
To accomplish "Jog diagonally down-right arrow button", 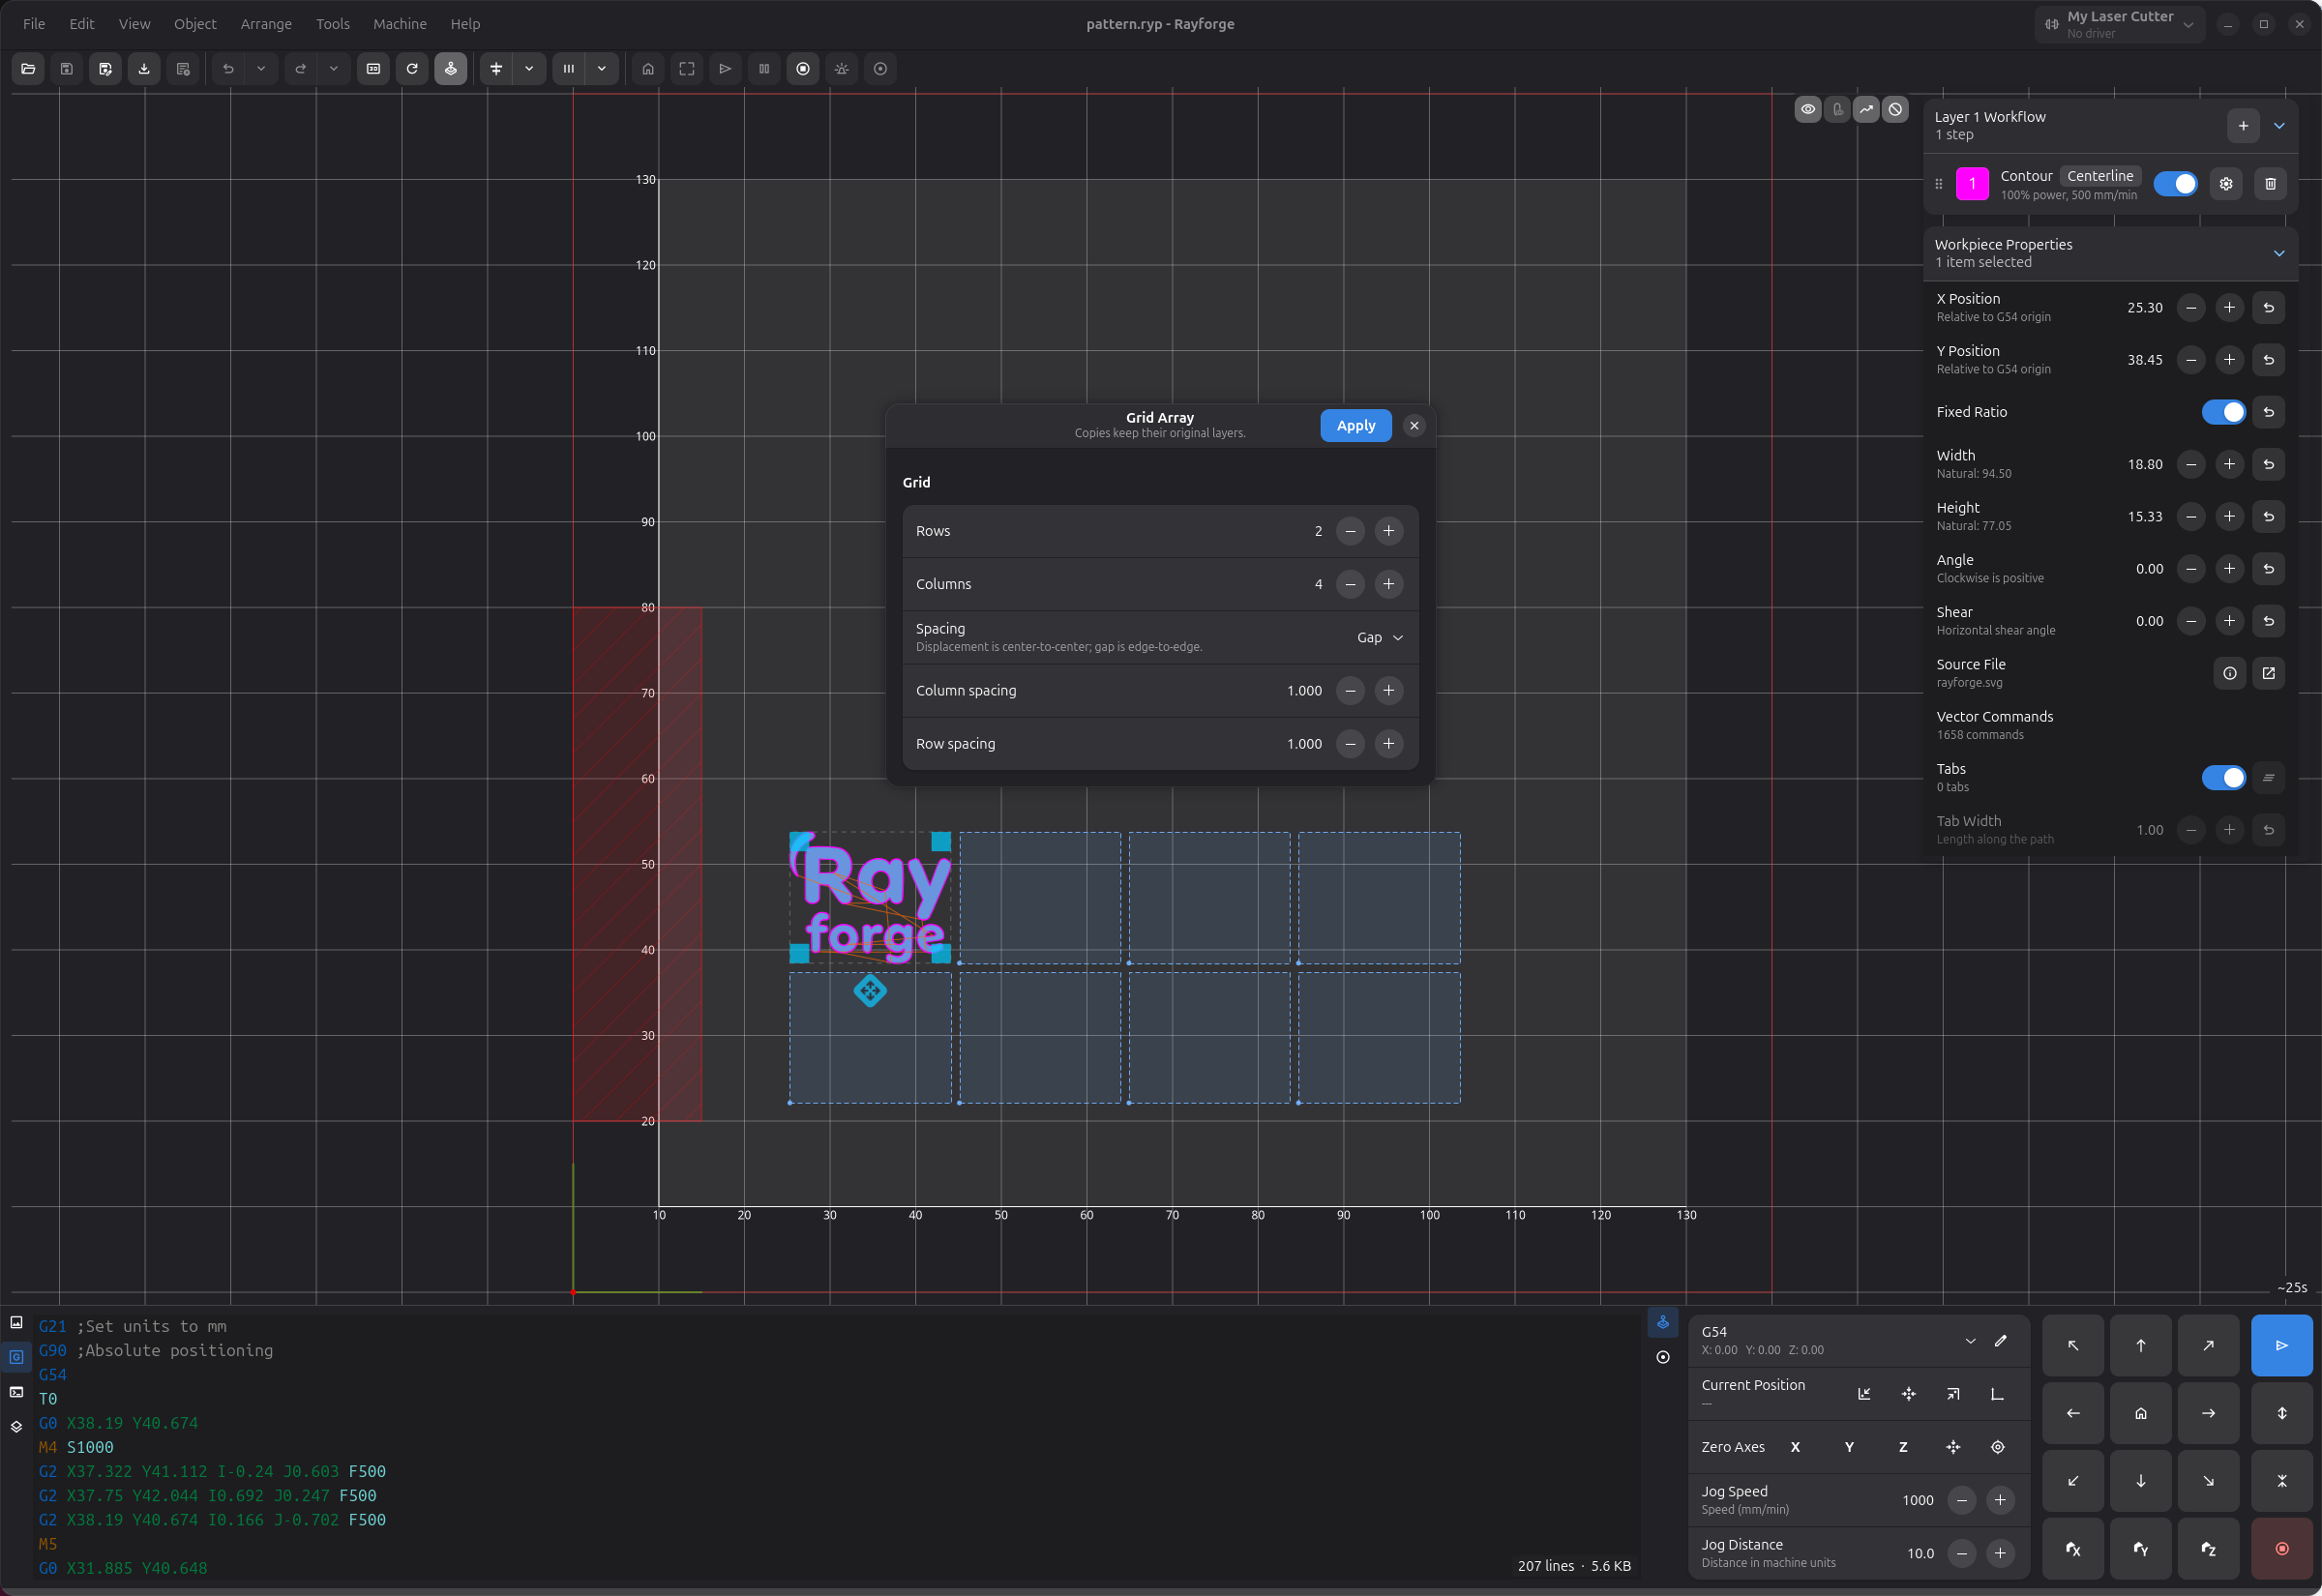I will (2208, 1481).
